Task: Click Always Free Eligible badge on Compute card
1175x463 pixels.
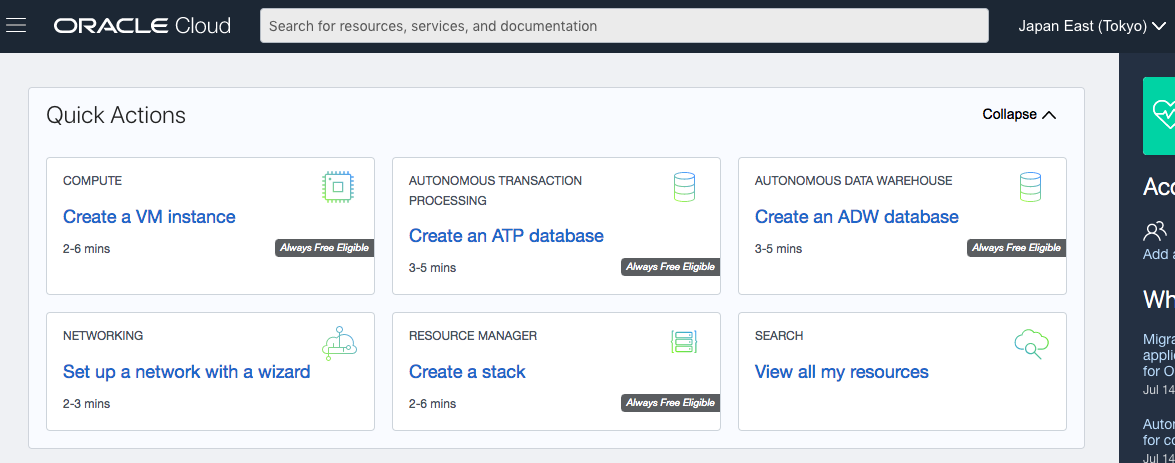Action: [x=324, y=248]
